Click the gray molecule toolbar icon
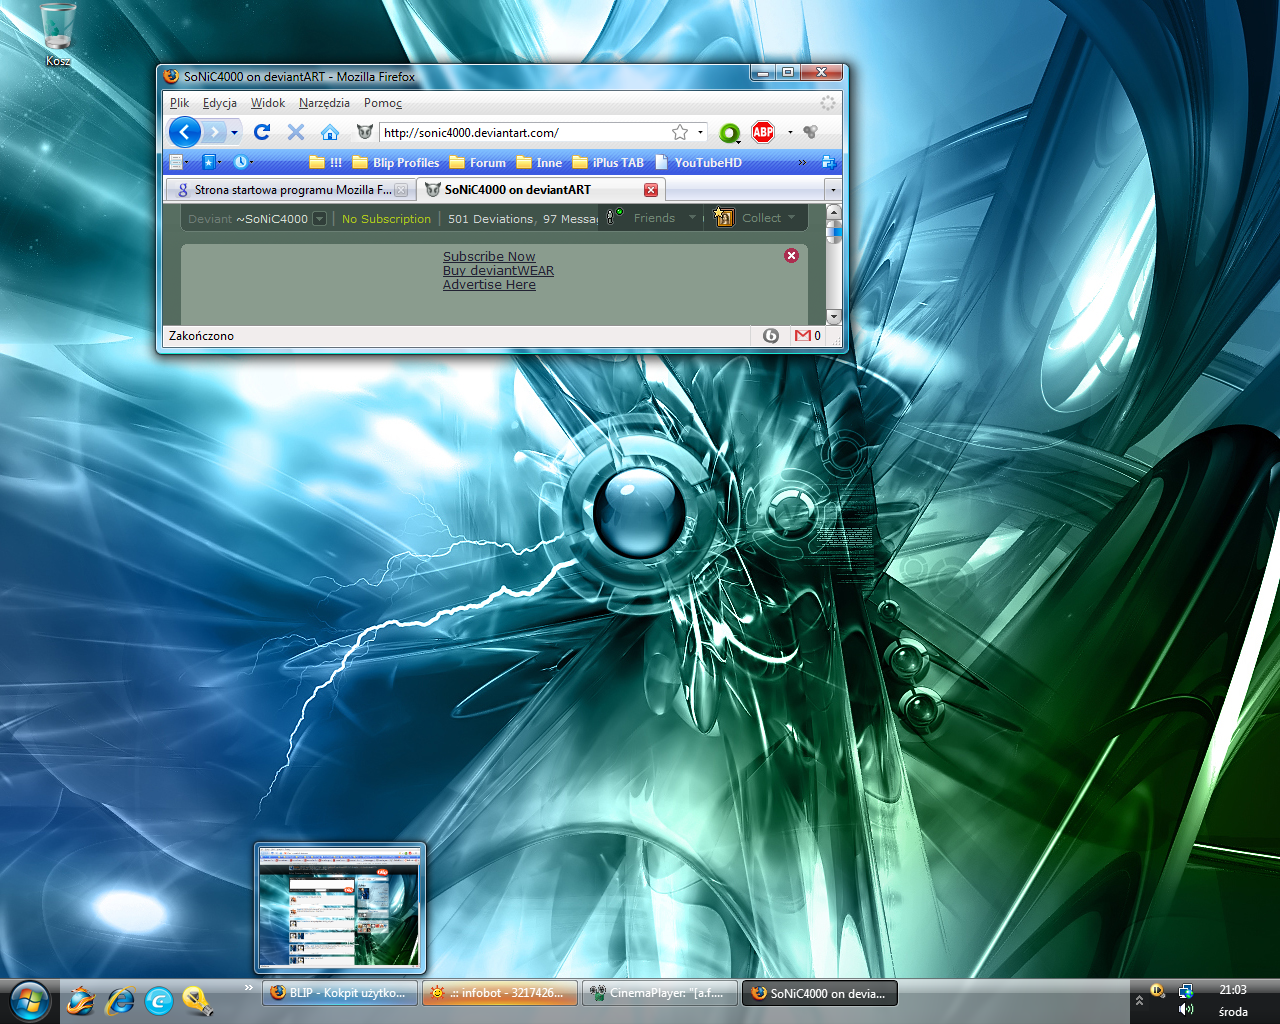Image resolution: width=1280 pixels, height=1024 pixels. click(811, 132)
